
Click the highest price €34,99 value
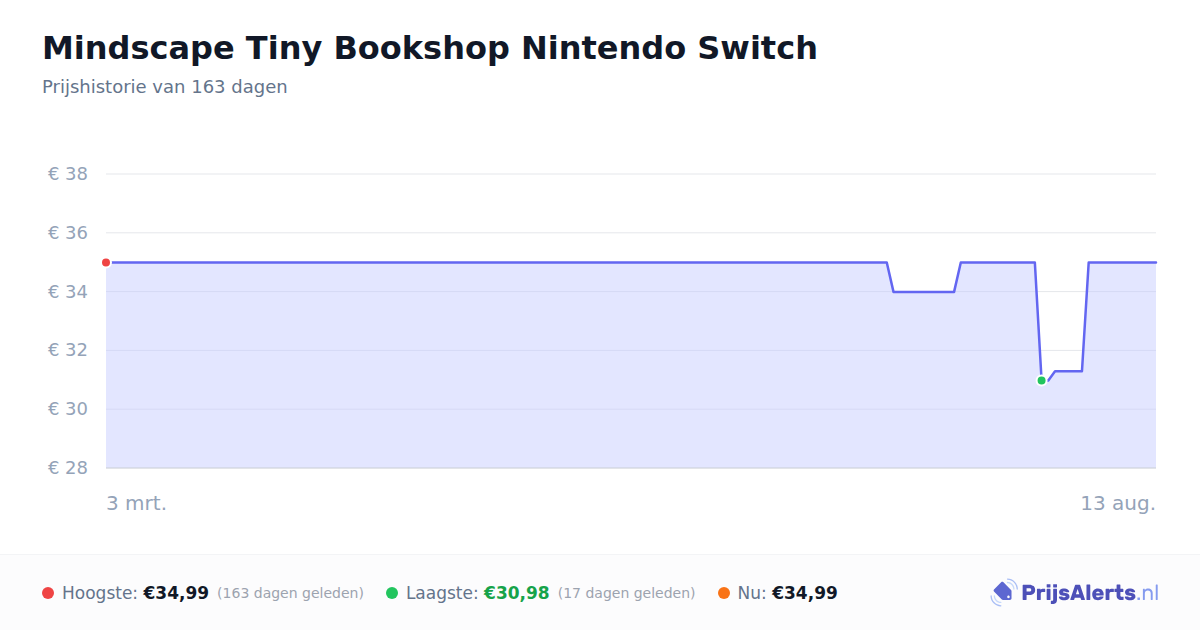(176, 593)
